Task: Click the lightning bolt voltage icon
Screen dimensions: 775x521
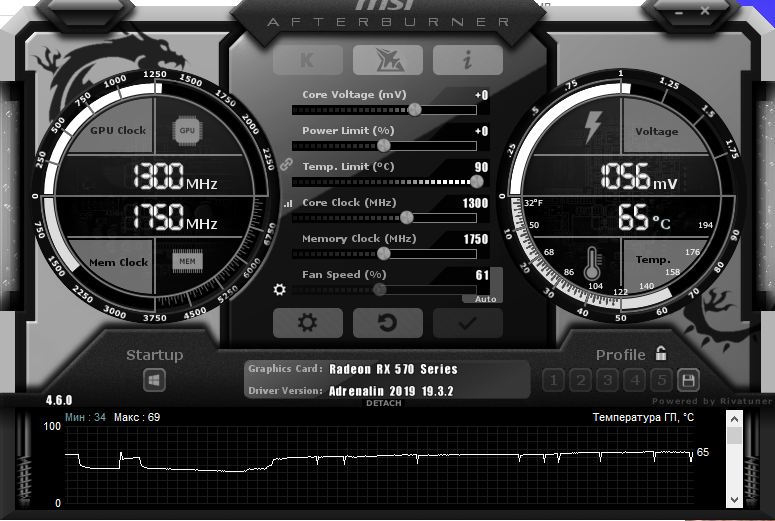Action: click(x=593, y=127)
